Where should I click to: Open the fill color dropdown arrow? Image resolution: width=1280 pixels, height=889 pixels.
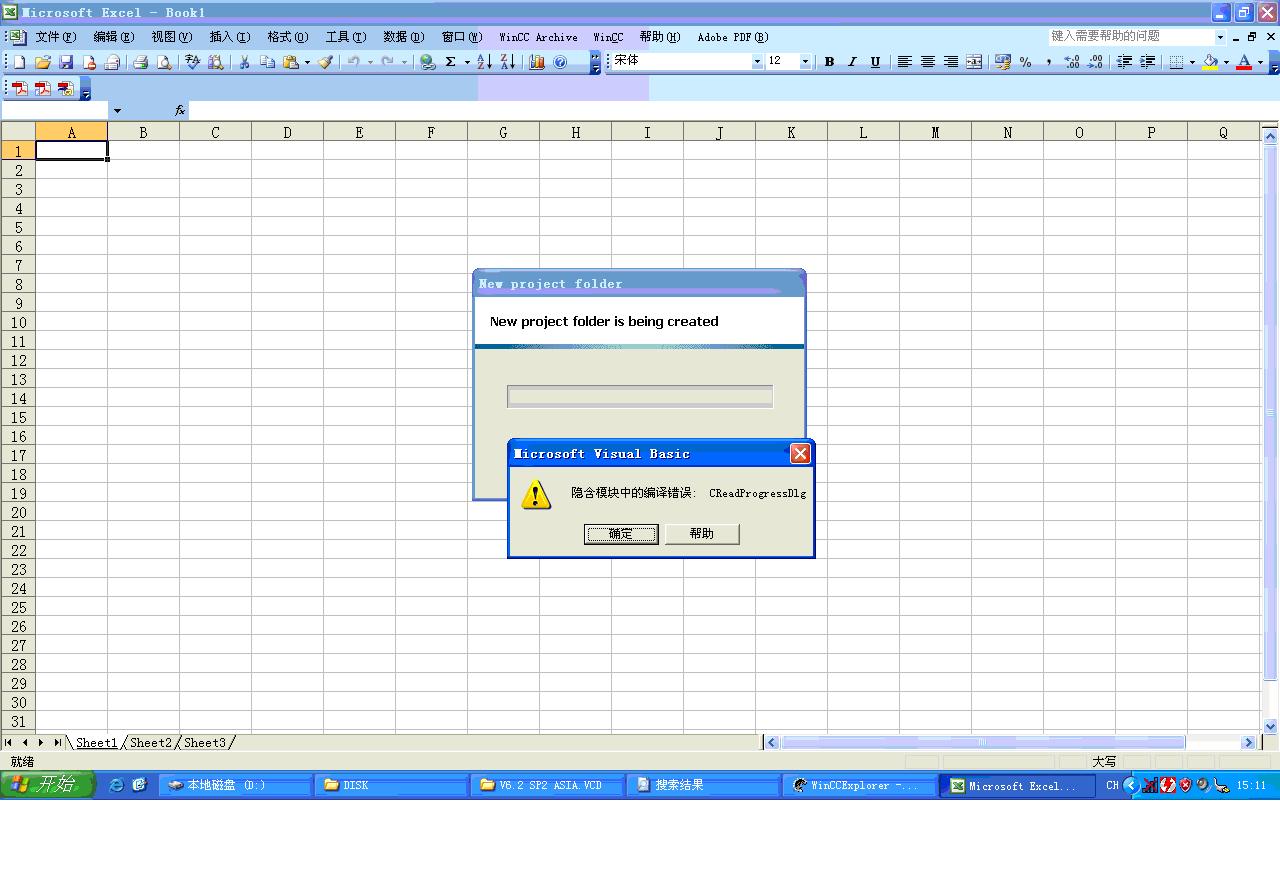coord(1226,62)
